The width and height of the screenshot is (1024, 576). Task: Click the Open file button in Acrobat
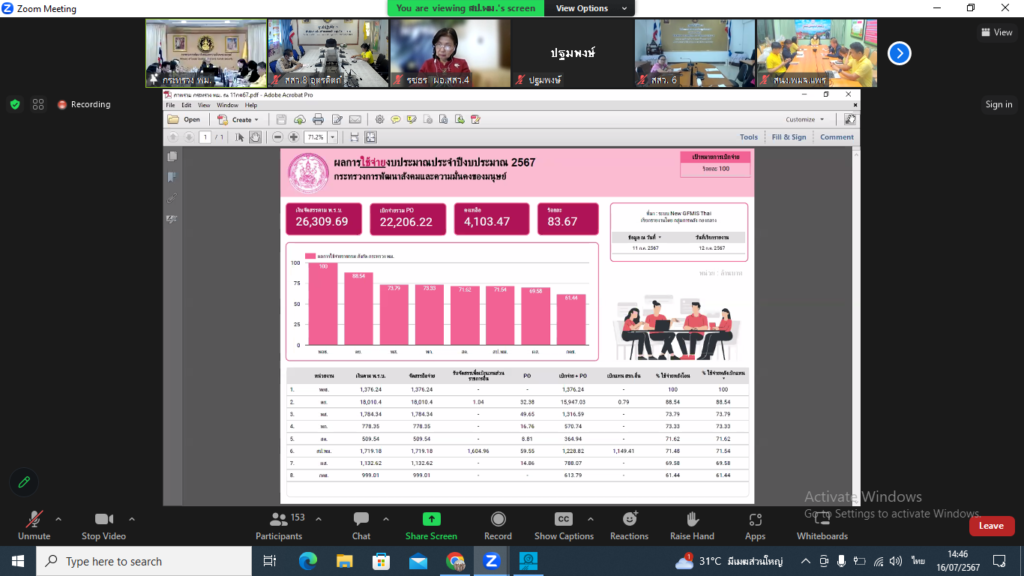click(184, 120)
